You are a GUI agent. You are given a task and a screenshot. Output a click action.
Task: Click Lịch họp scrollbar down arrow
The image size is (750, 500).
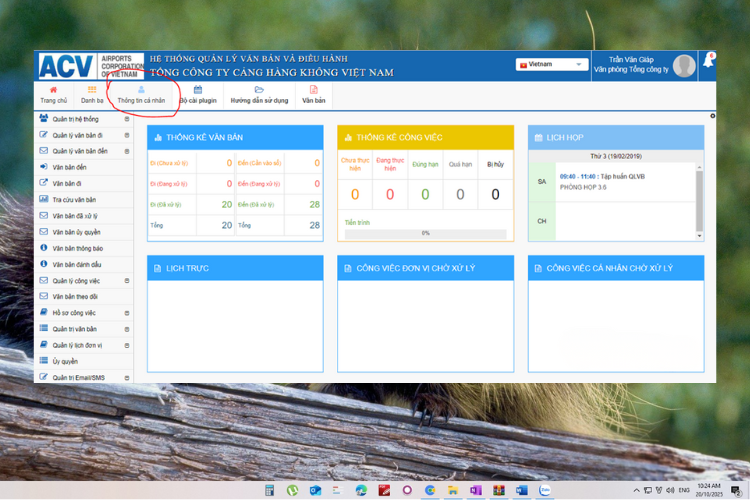699,236
